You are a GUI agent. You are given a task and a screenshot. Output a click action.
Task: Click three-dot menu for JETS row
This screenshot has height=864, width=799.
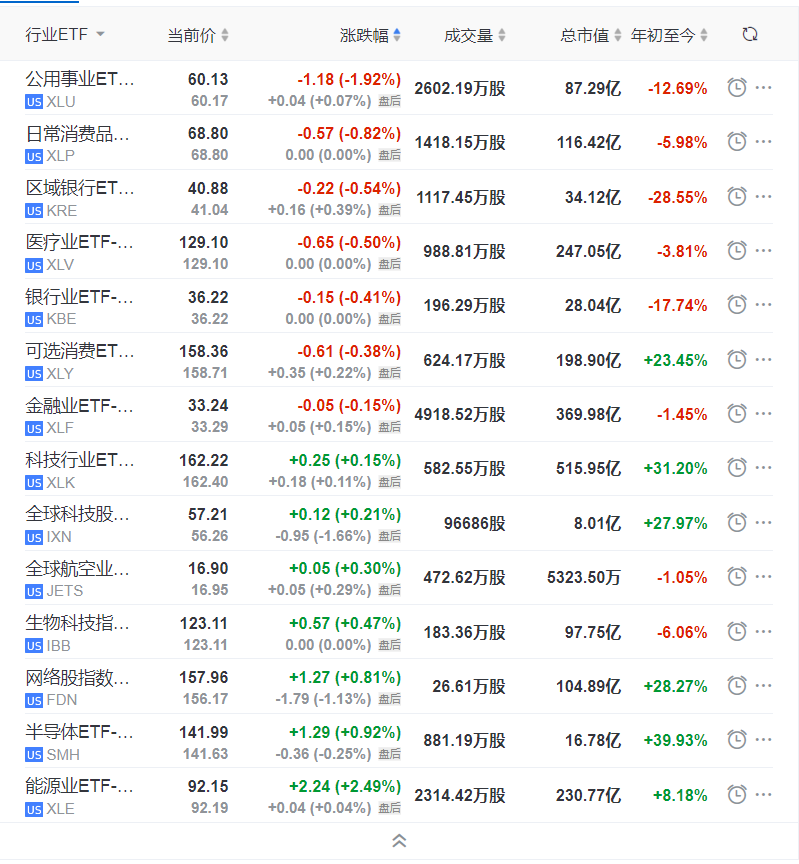(x=764, y=577)
